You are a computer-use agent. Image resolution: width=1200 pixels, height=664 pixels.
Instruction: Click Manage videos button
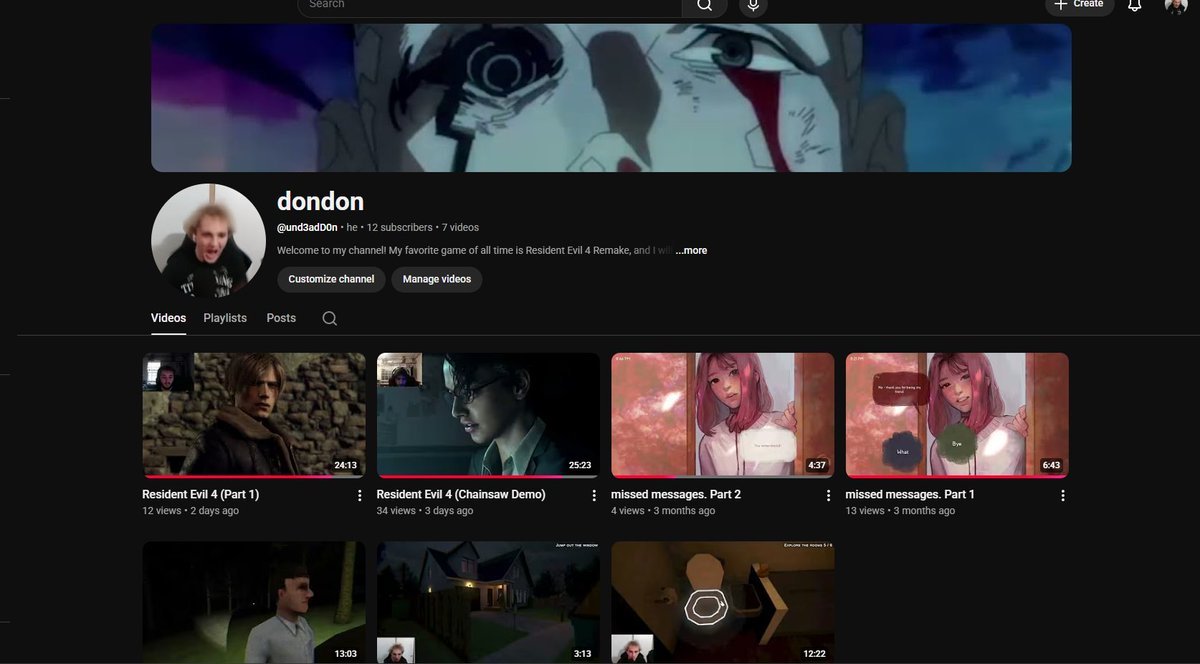(437, 279)
